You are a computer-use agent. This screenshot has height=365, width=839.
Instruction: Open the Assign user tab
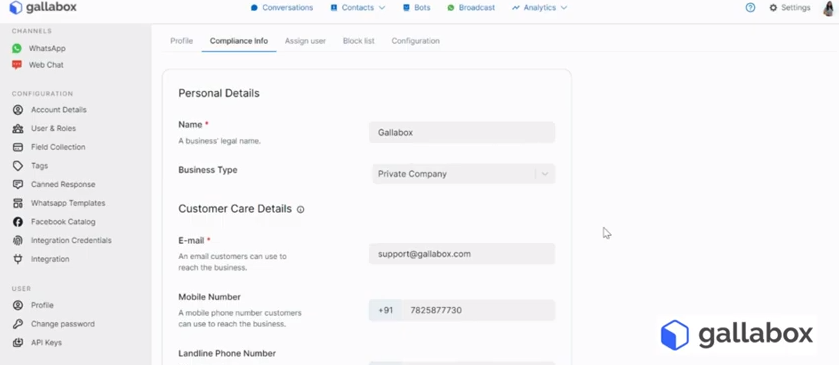pyautogui.click(x=305, y=41)
